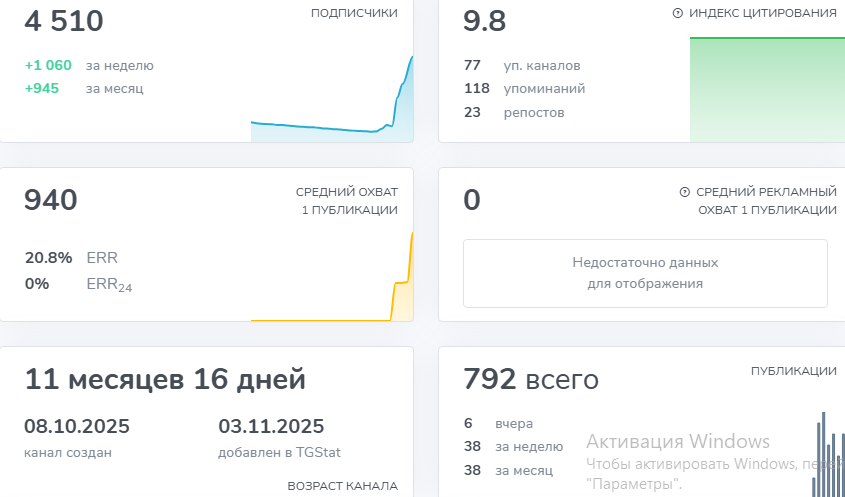Open СРЕДНИЙ РЕКЛАМНЫЙ ОХВАТ title
845x497 pixels.
tap(766, 201)
